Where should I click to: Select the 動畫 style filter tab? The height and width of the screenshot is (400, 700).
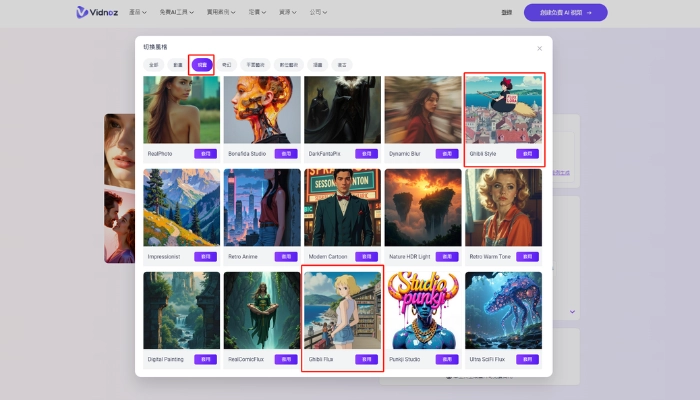click(178, 65)
